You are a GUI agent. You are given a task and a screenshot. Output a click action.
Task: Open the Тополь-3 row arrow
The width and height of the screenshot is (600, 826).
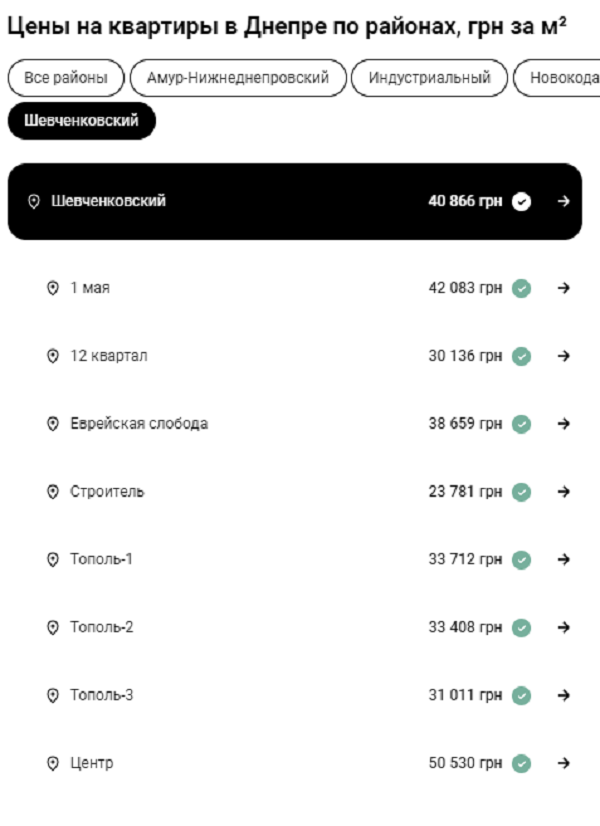click(563, 696)
